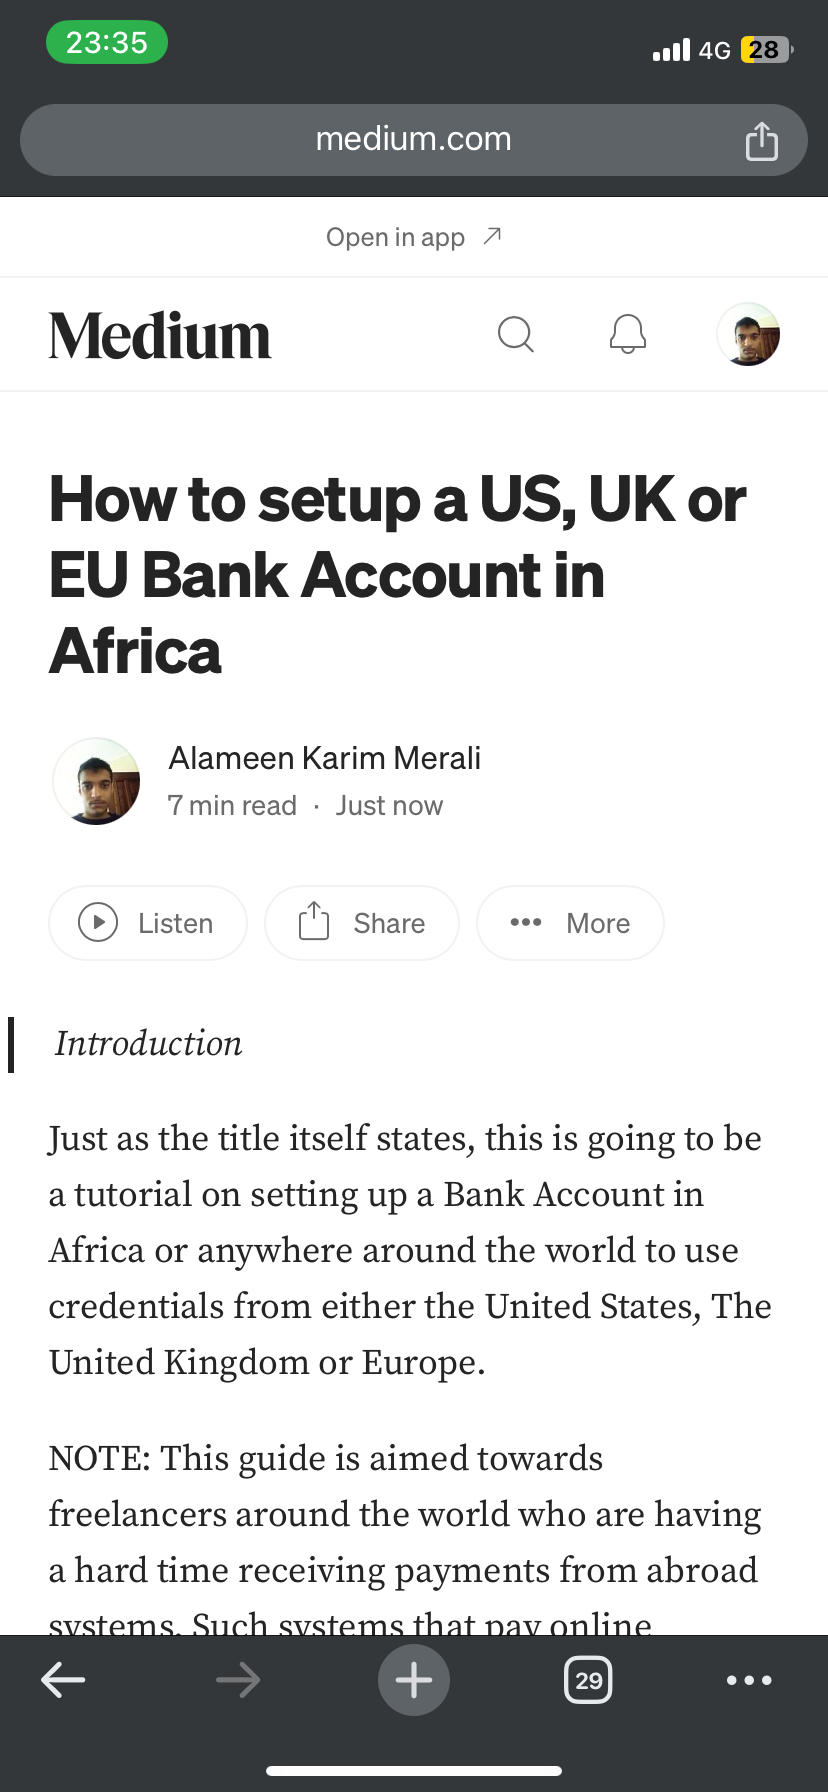Show the 29 open tabs switcher
This screenshot has width=828, height=1792.
(589, 1680)
